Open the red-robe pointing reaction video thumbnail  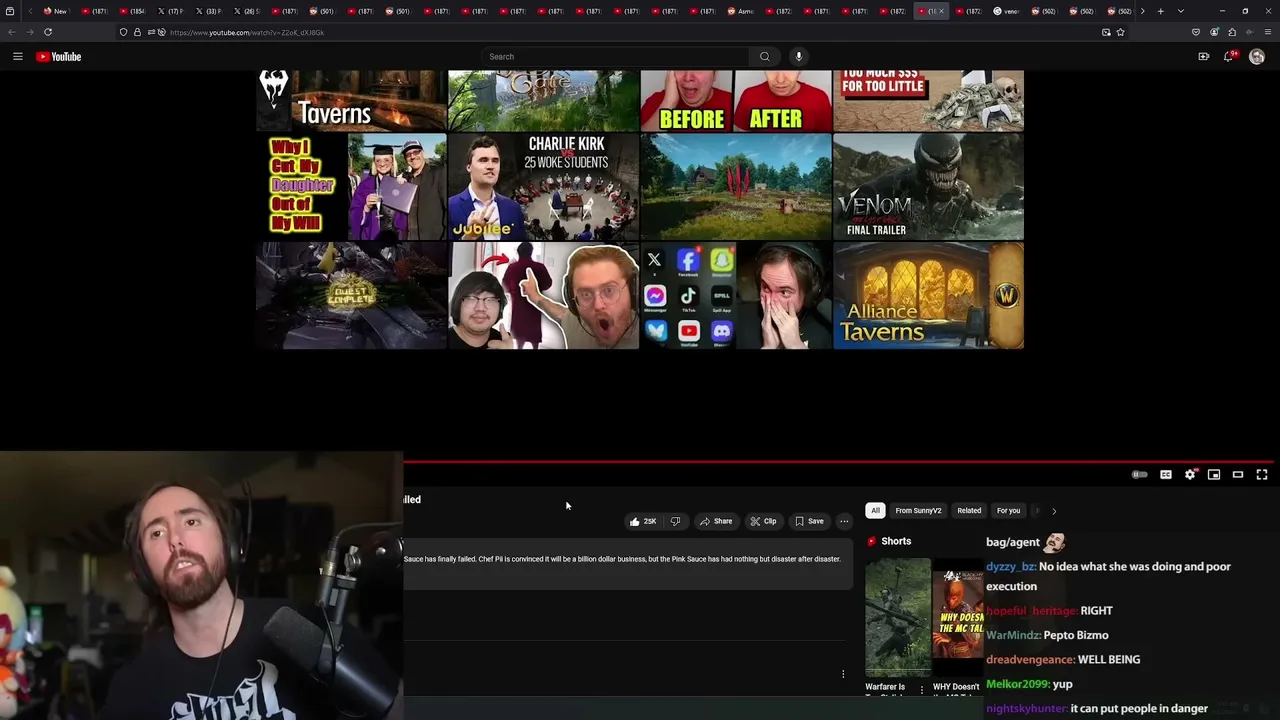coord(543,296)
